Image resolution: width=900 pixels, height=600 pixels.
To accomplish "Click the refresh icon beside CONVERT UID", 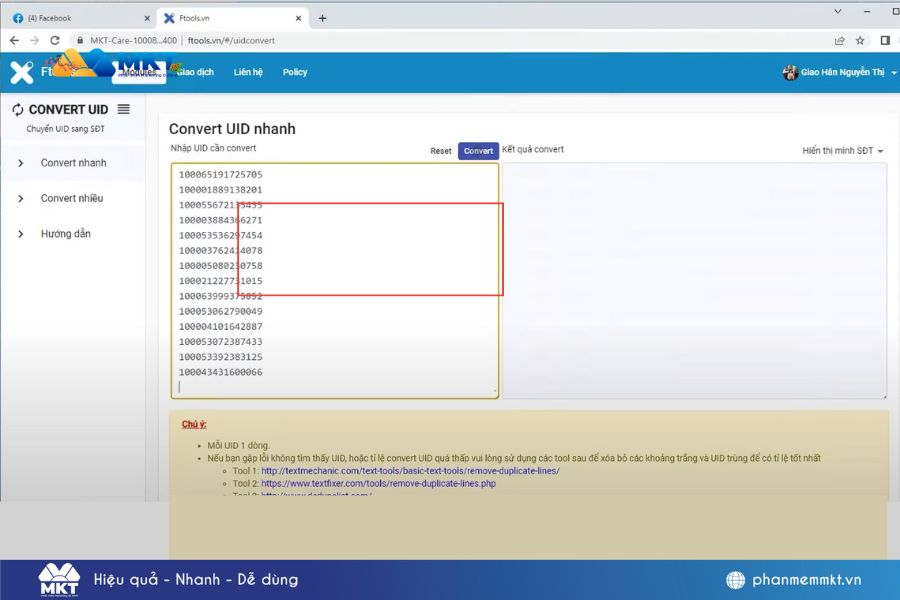I will tap(18, 109).
